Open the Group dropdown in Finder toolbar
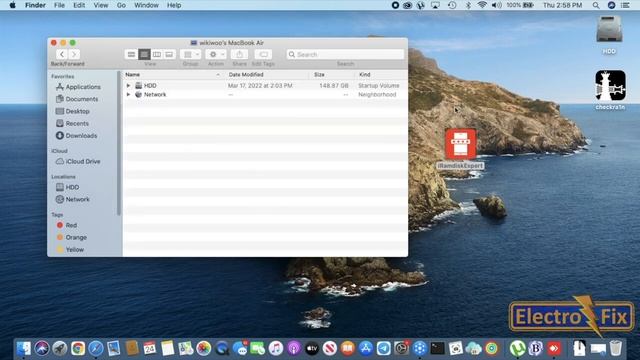This screenshot has width=640, height=360. coord(190,54)
